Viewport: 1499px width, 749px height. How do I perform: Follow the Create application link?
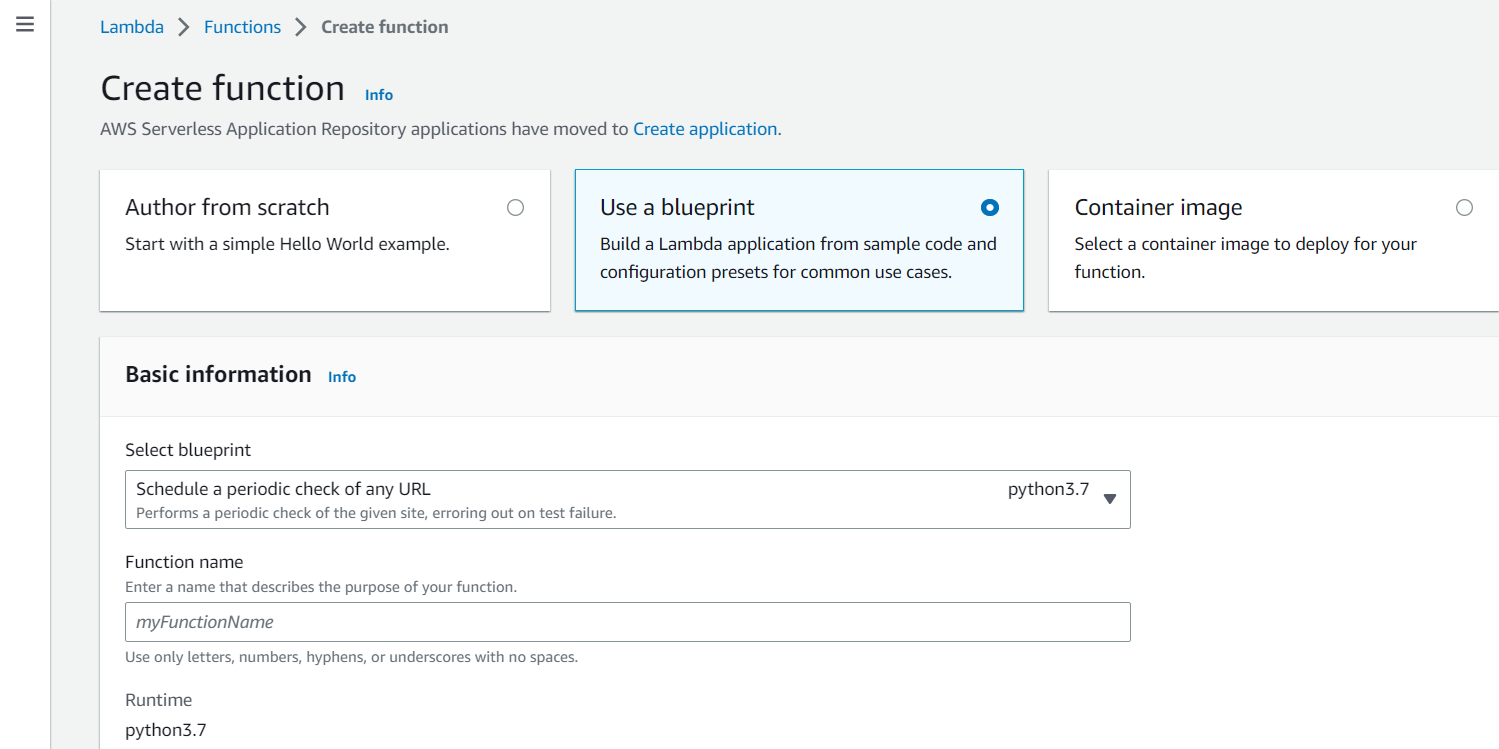point(705,129)
